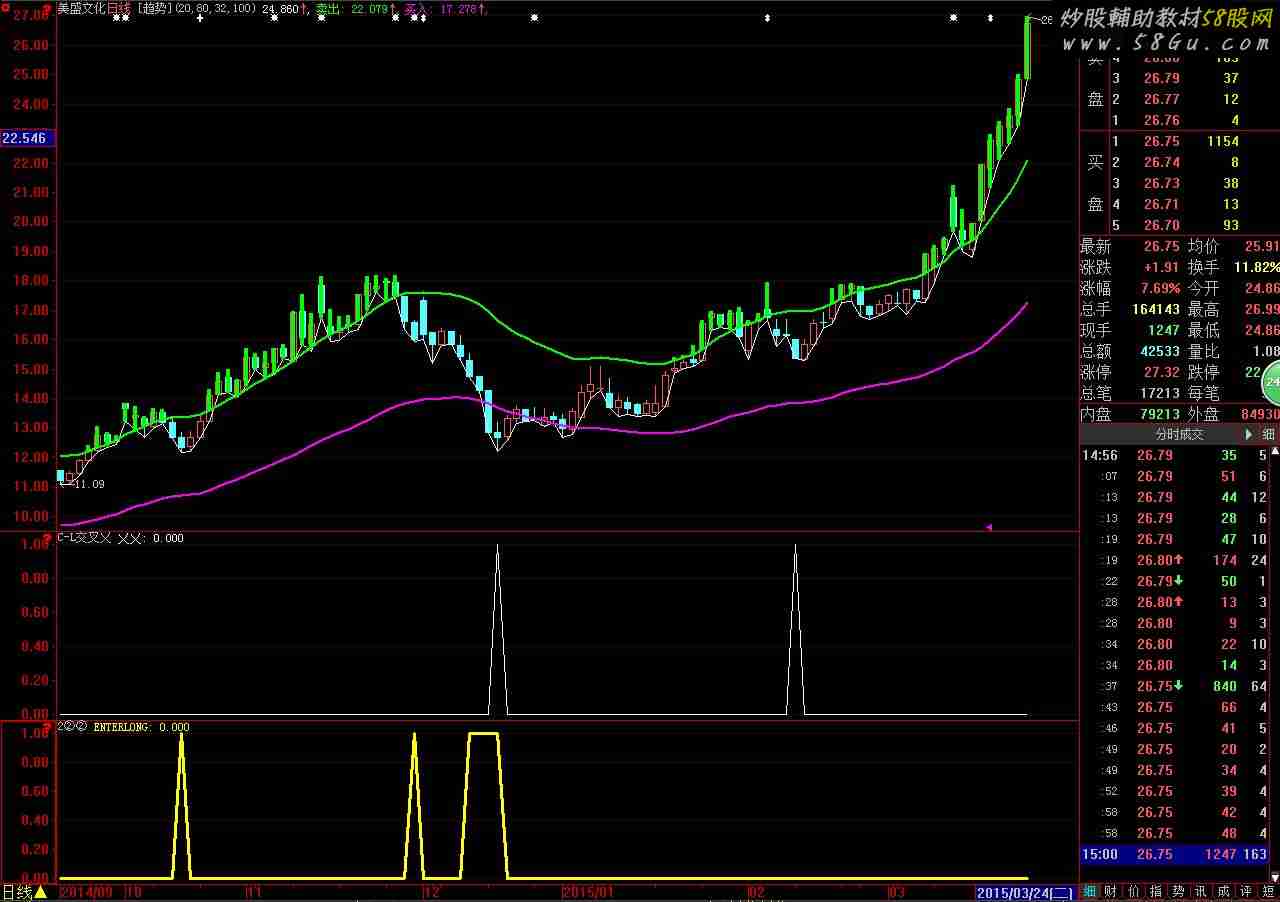Click the 买入: 17.278 value label
The width and height of the screenshot is (1280, 902).
pyautogui.click(x=444, y=8)
